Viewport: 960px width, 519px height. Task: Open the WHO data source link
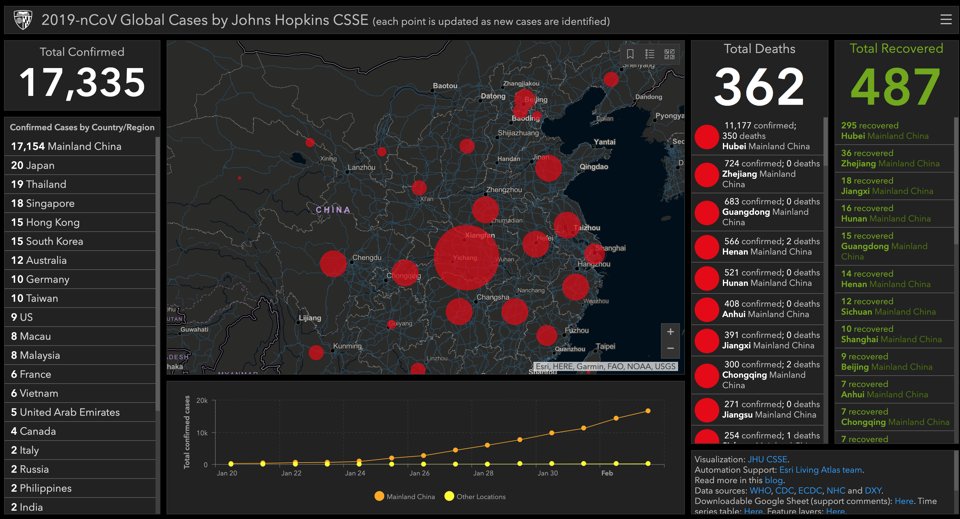click(760, 491)
